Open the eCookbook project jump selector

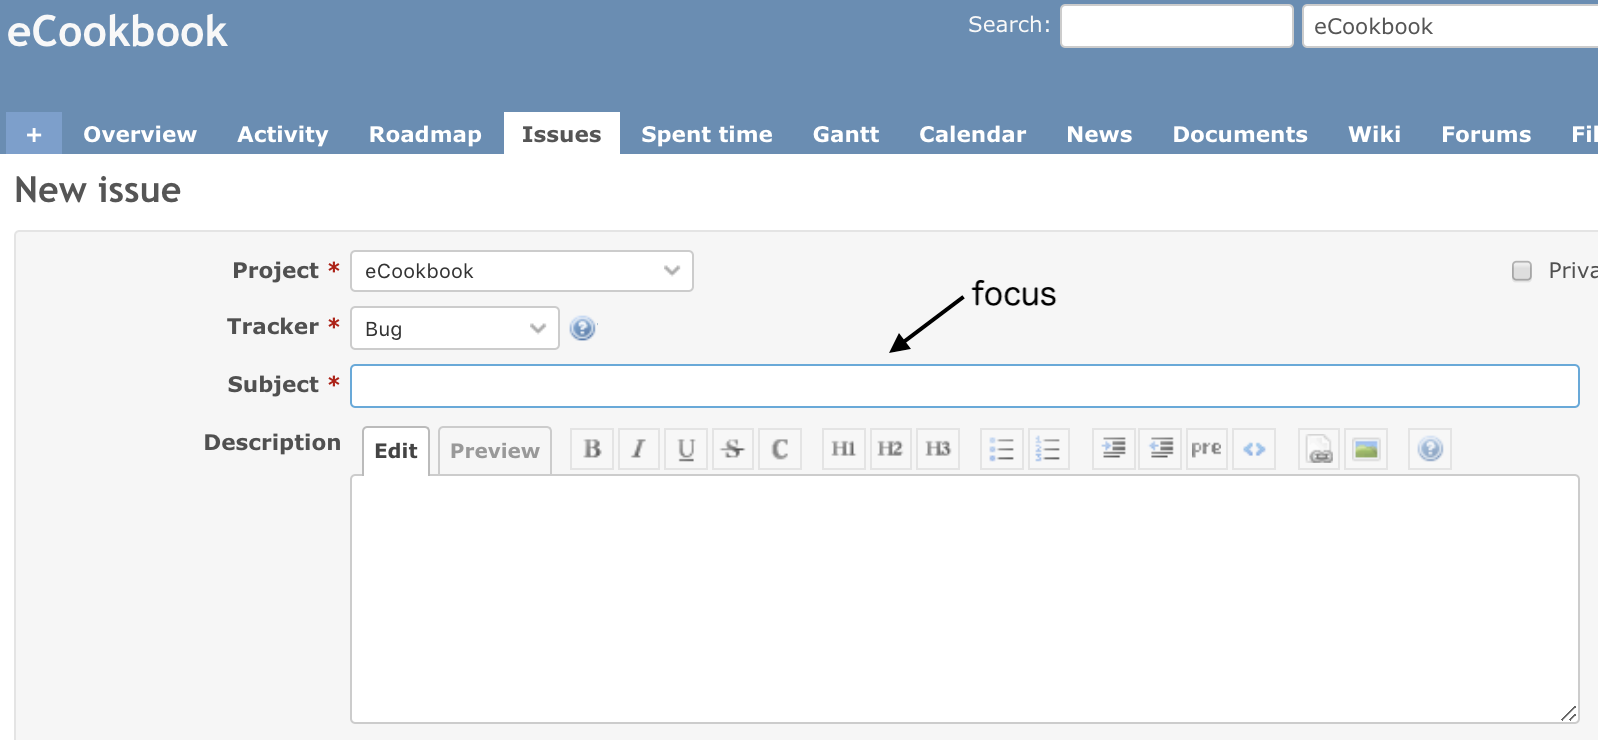pyautogui.click(x=1450, y=27)
